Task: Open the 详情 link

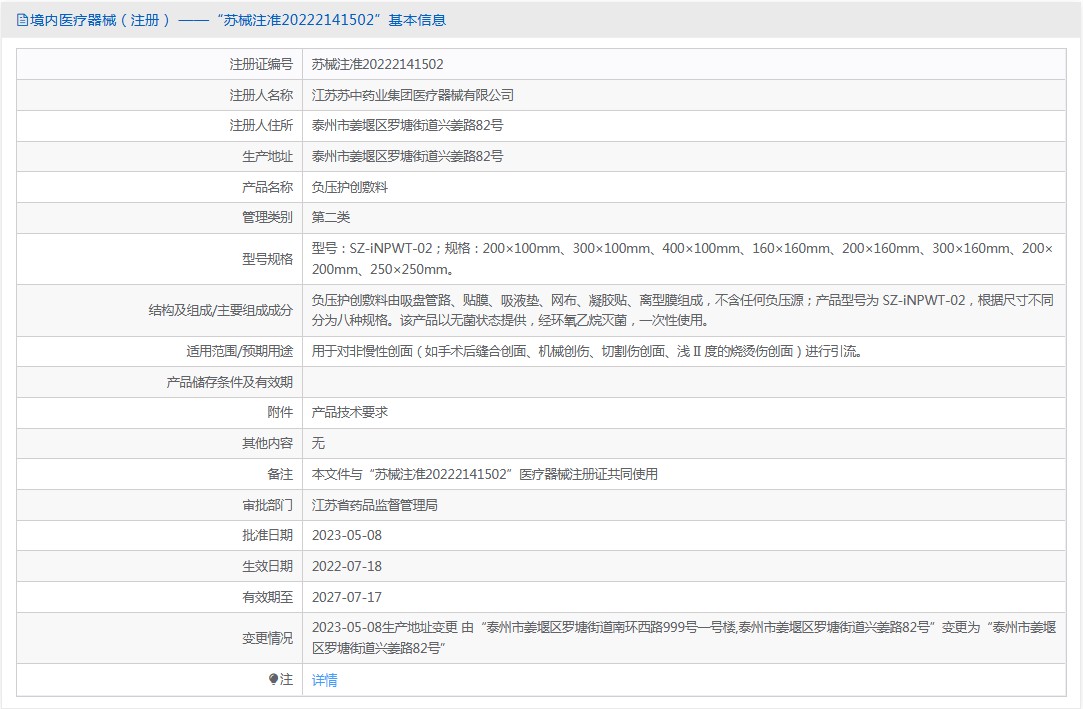Action: click(x=324, y=680)
